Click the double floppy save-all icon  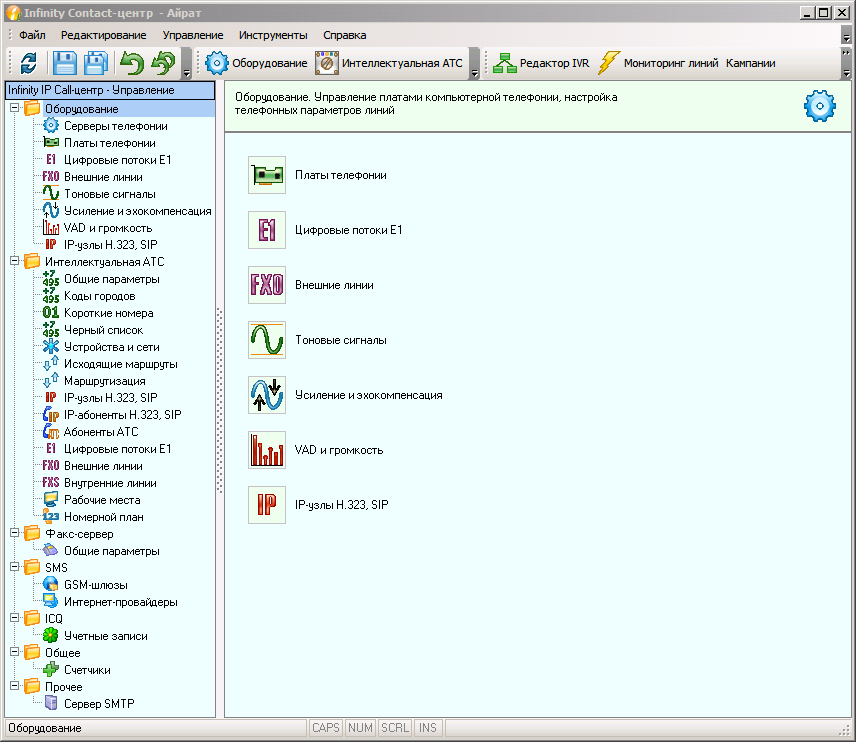(x=96, y=63)
